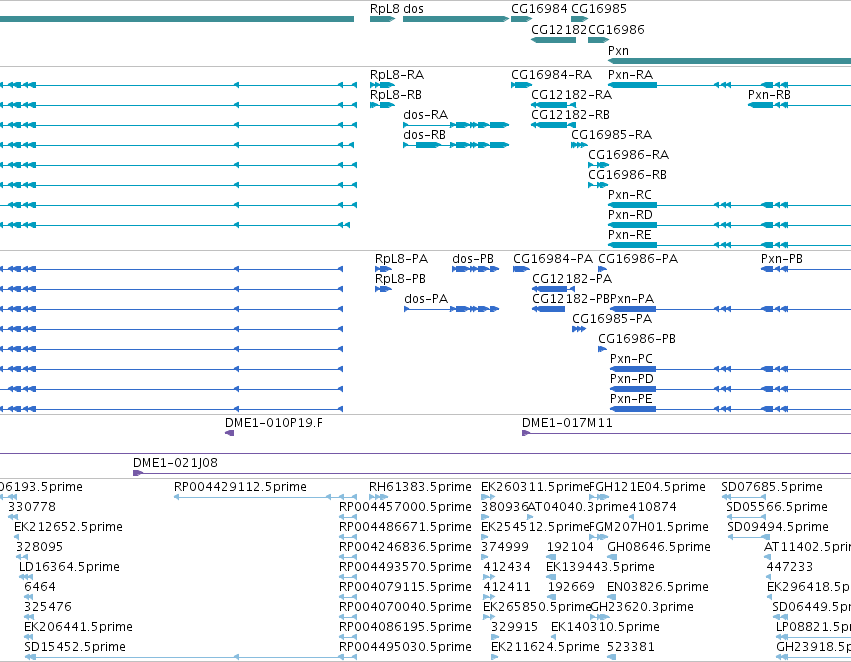Click the Pxn-PD protein label
The image size is (851, 662).
tap(632, 380)
